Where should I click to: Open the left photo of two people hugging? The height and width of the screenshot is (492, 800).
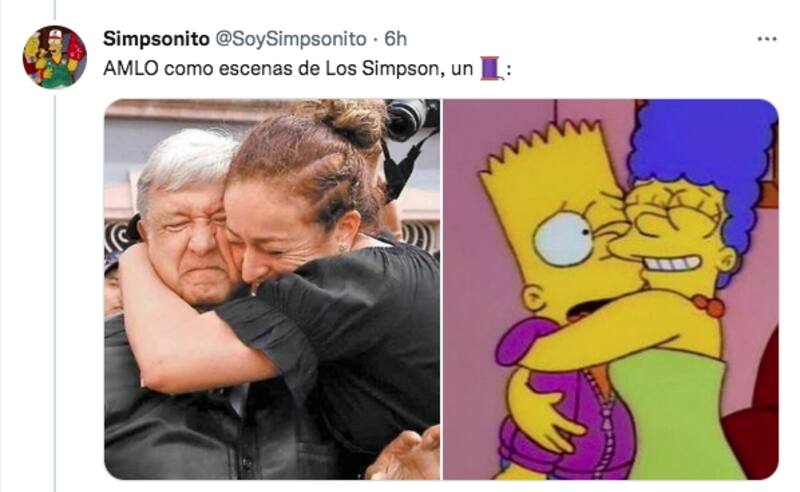pos(272,289)
